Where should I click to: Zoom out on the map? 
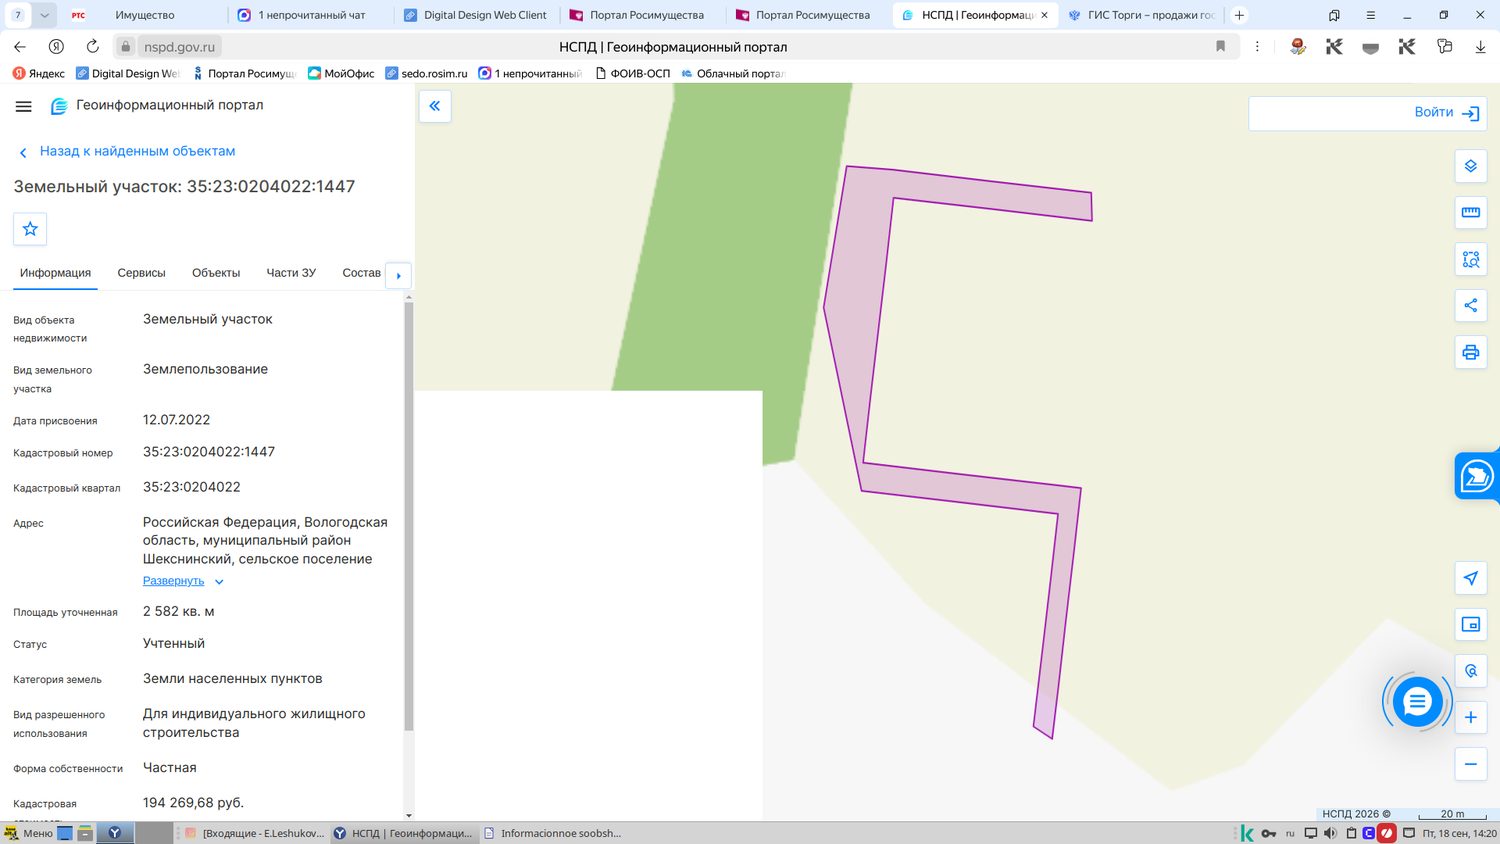tap(1470, 764)
